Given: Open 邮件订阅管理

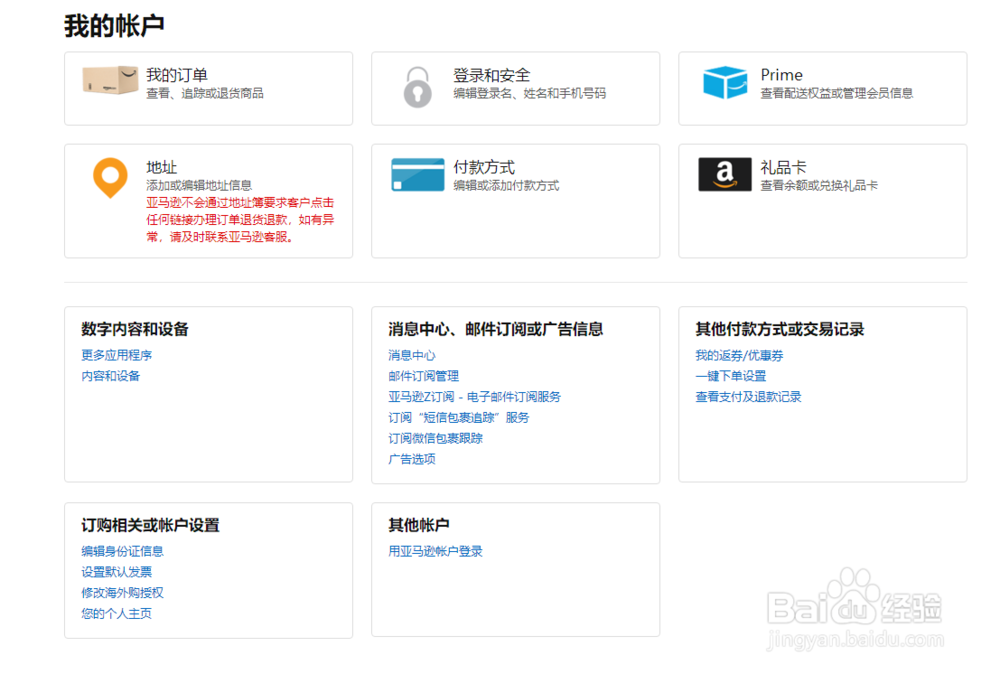Looking at the screenshot, I should click(x=421, y=376).
